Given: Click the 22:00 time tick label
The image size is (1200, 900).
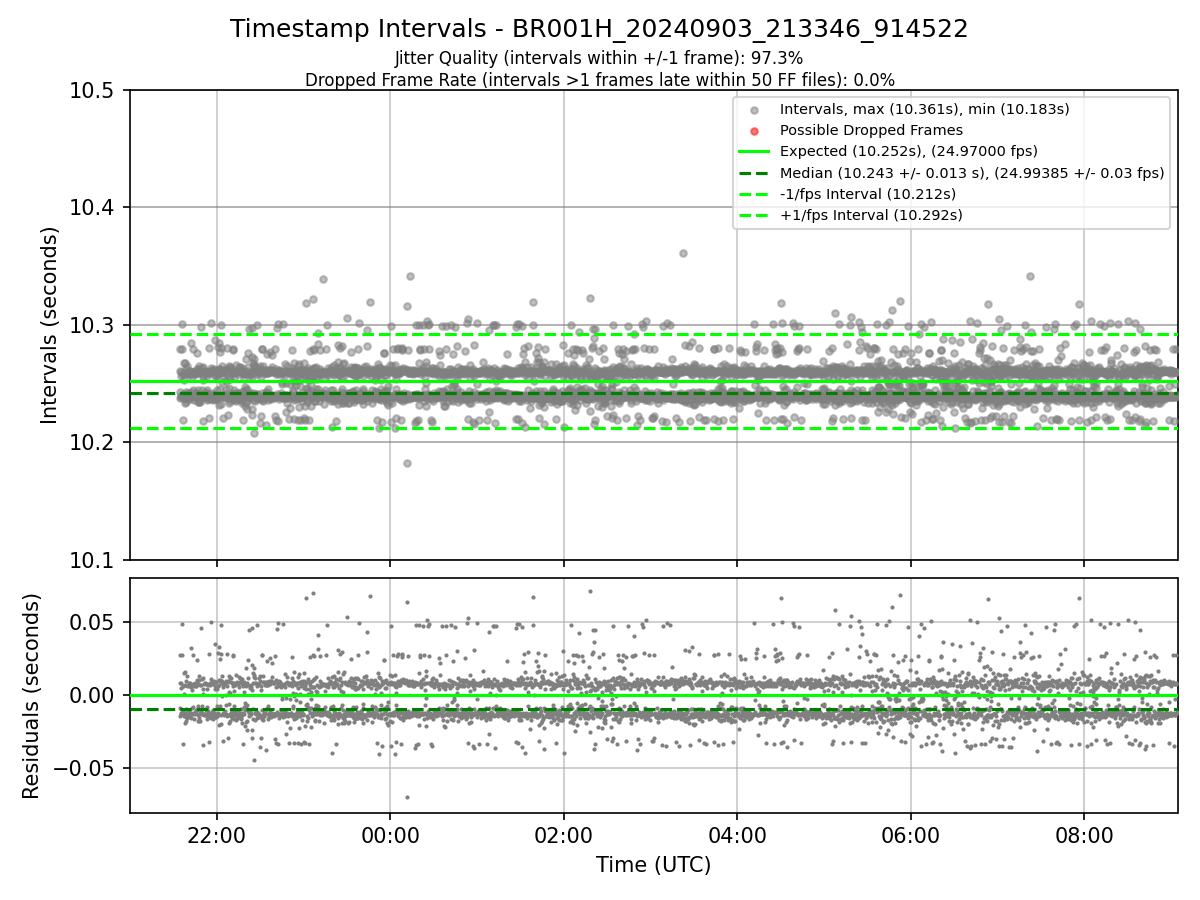Looking at the screenshot, I should (x=217, y=834).
